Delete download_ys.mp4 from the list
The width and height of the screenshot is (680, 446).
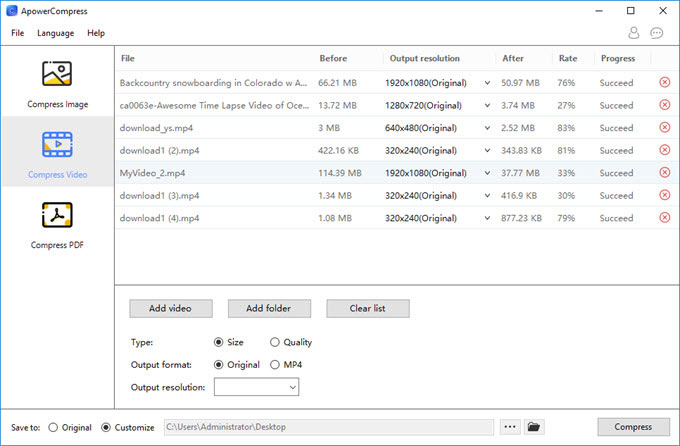pyautogui.click(x=664, y=127)
